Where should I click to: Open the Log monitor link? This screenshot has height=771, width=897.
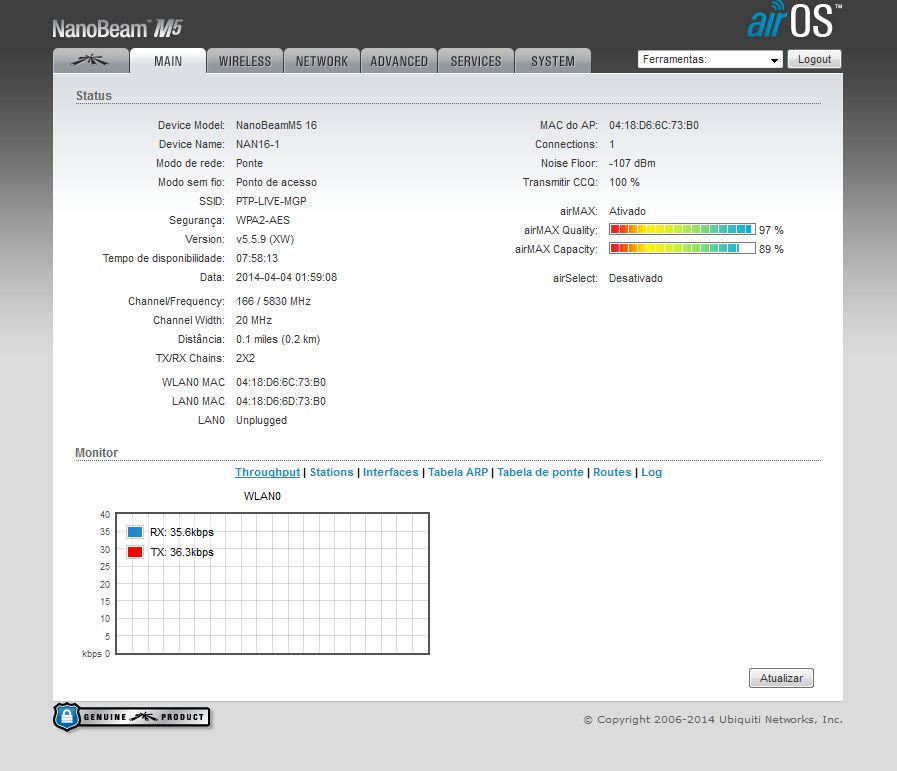[x=652, y=472]
